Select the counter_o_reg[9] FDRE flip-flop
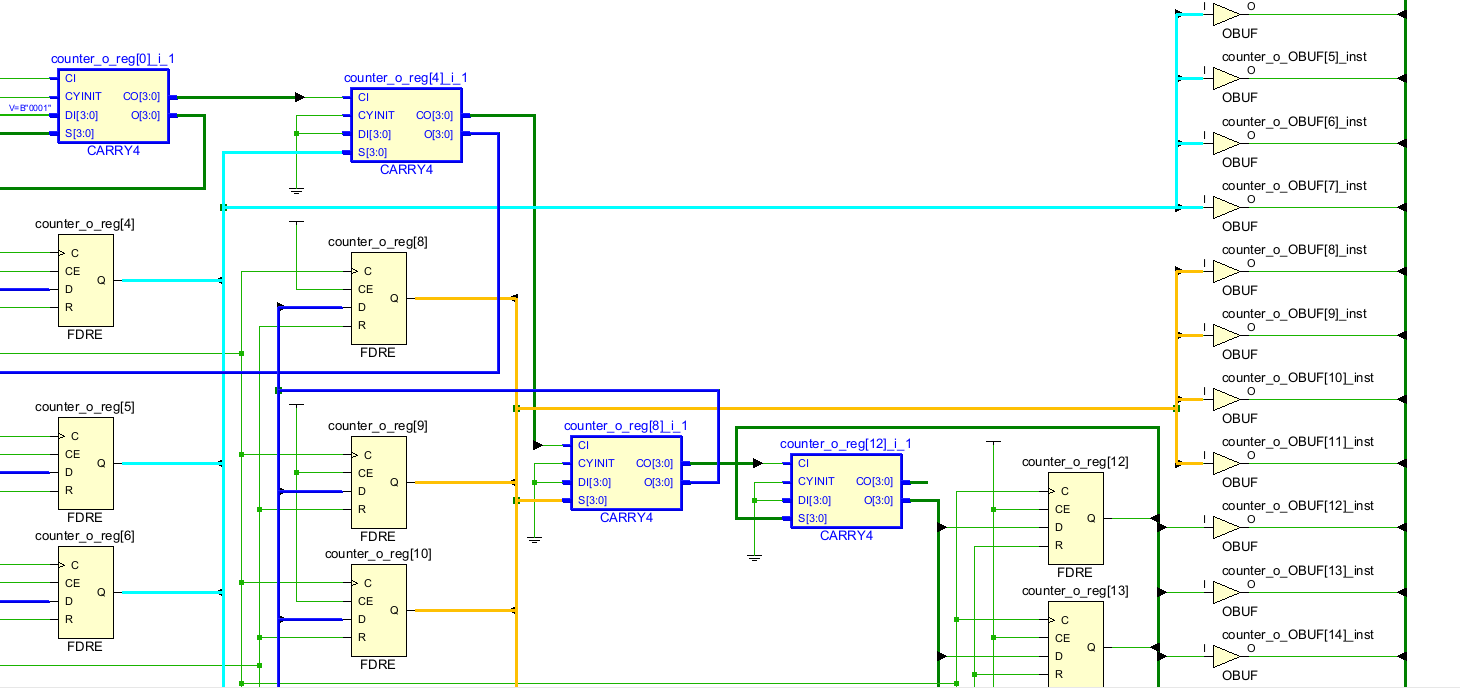1460x688 pixels. click(379, 482)
